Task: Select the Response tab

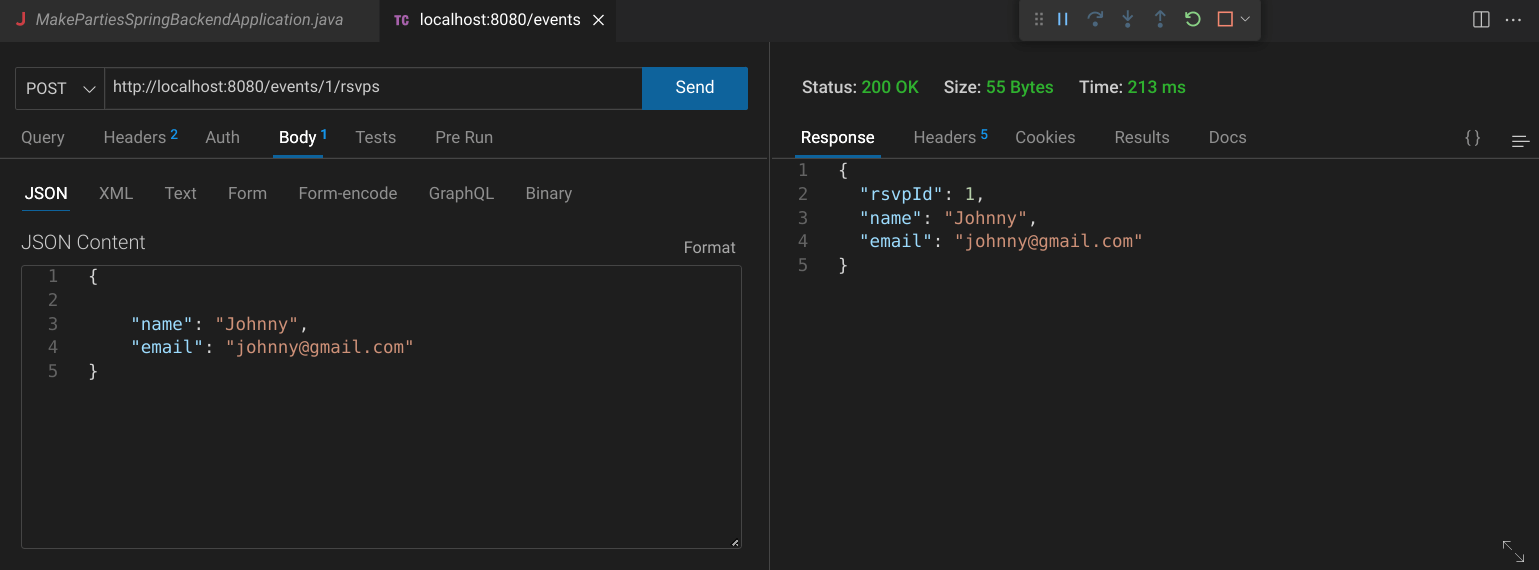Action: click(x=838, y=137)
